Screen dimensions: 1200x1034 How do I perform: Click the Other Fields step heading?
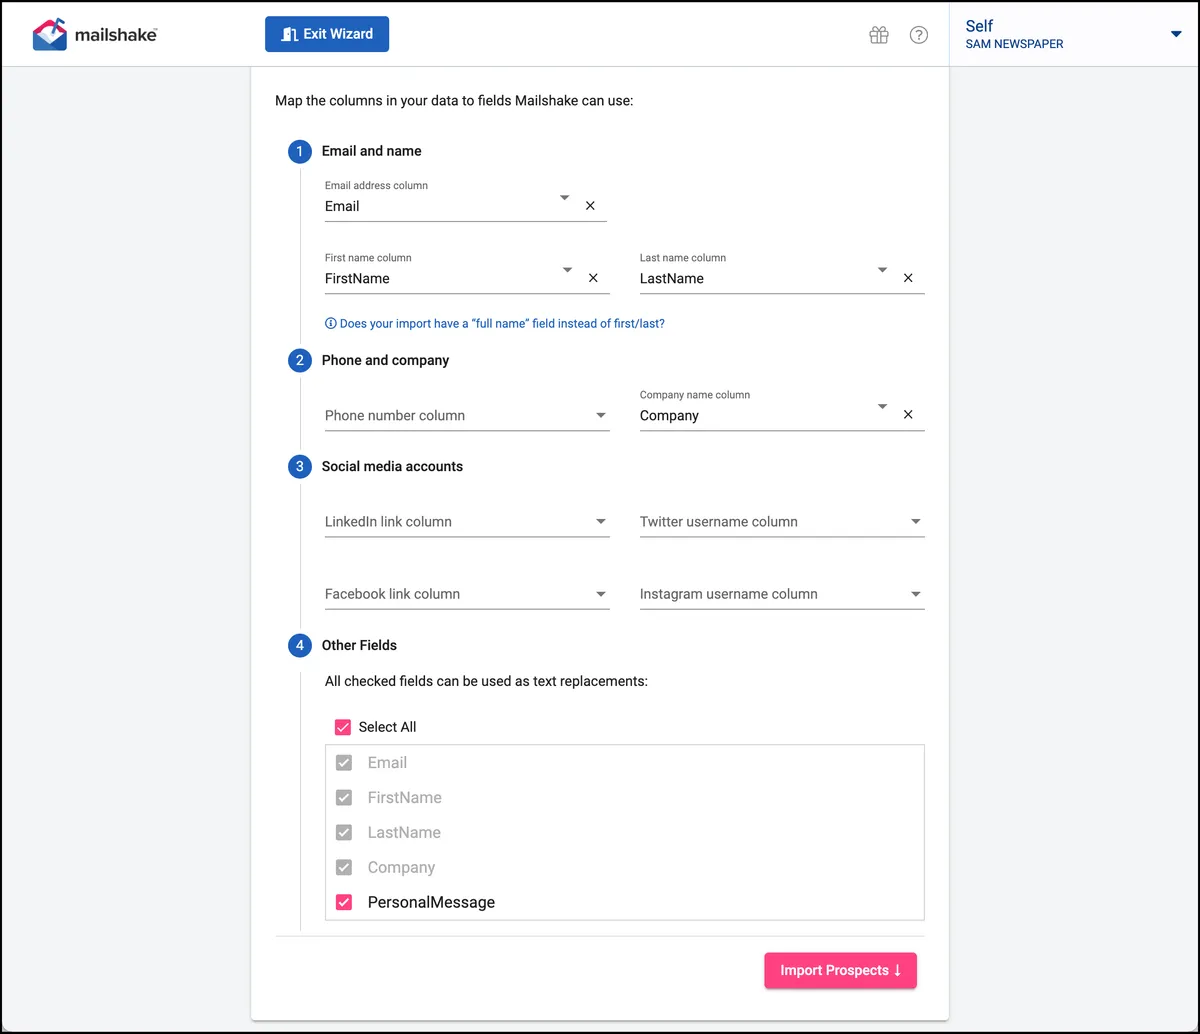click(359, 645)
